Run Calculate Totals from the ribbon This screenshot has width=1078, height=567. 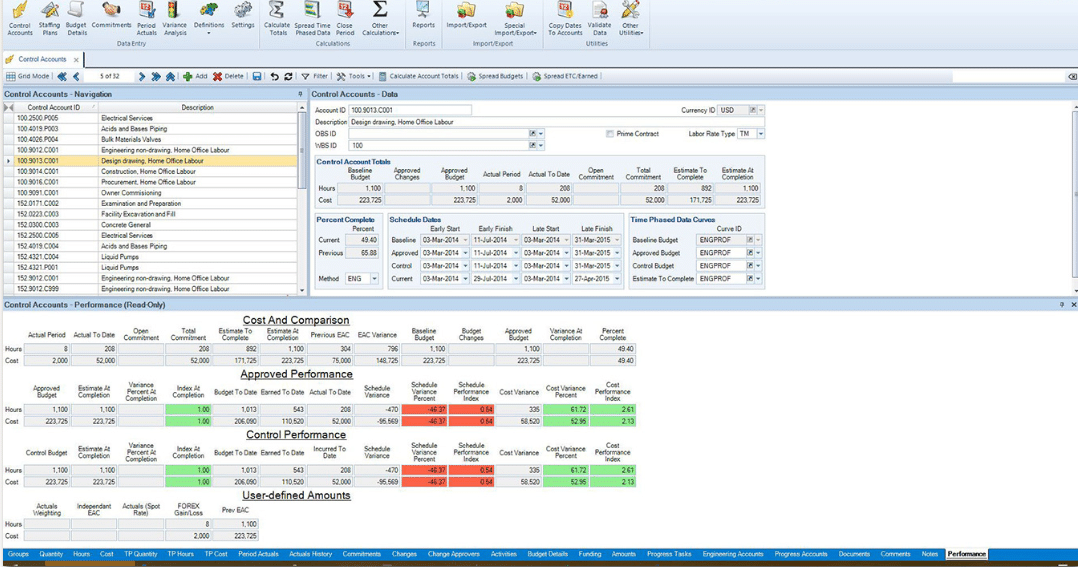pyautogui.click(x=277, y=19)
